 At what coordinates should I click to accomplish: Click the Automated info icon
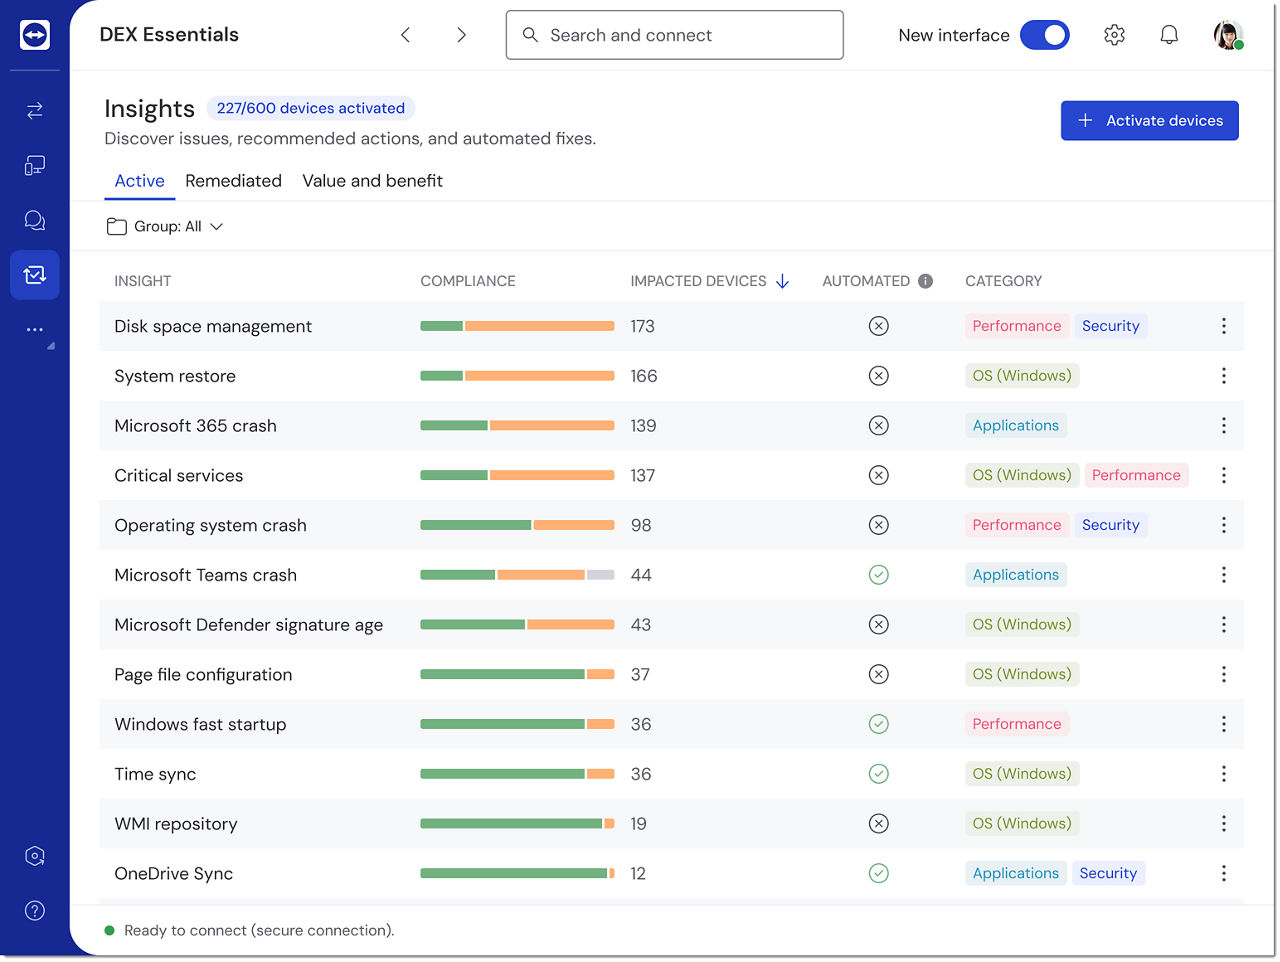(925, 281)
